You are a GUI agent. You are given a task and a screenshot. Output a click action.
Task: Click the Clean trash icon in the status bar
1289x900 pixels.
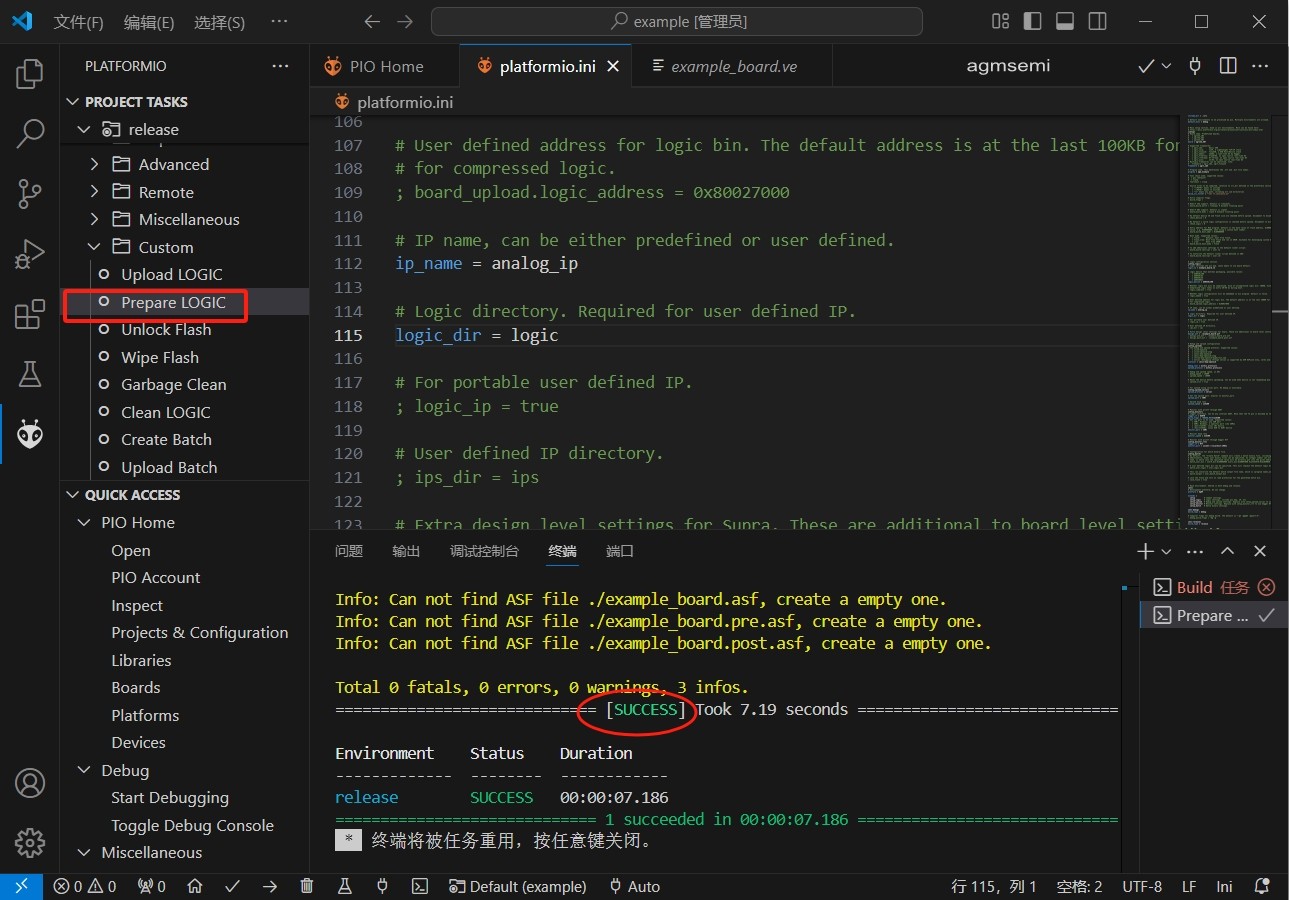coord(307,886)
